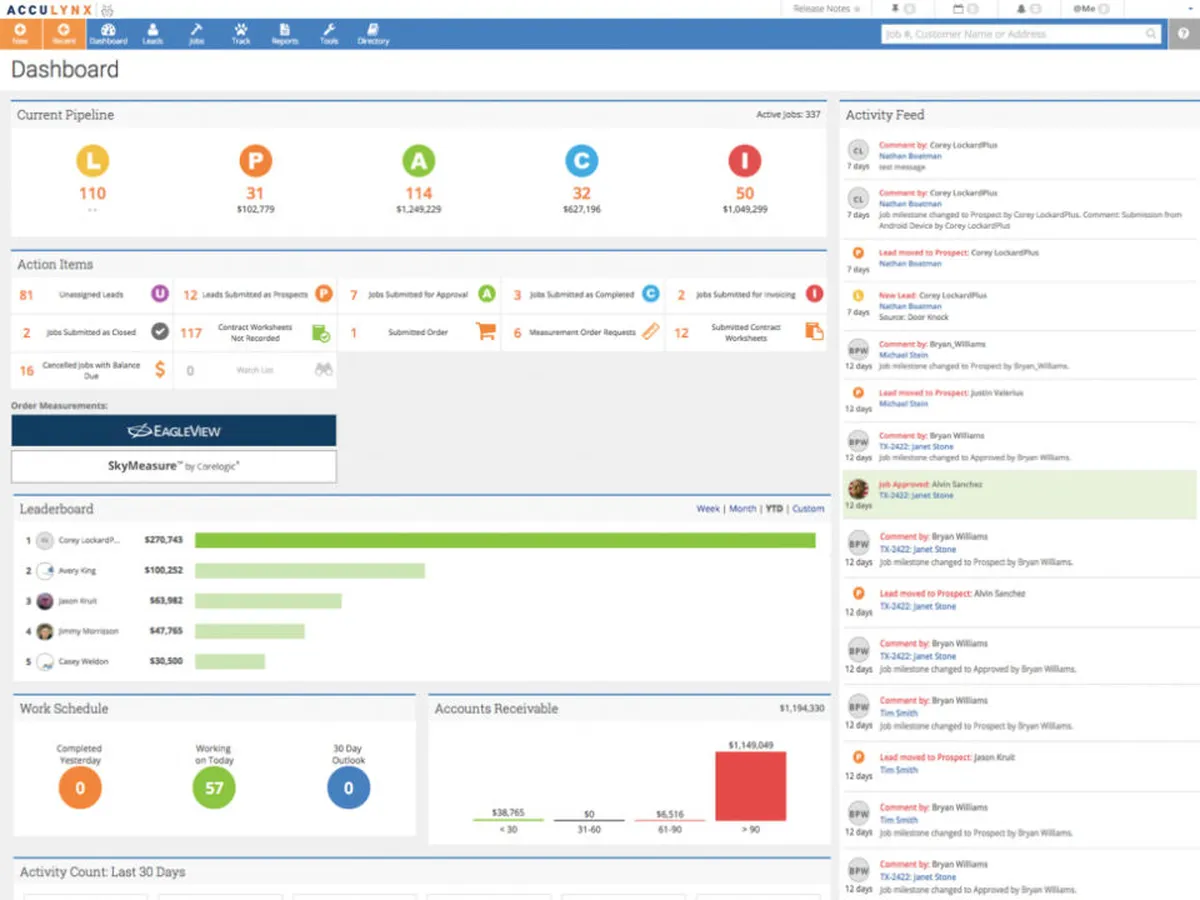
Task: Open the Tools wrench icon
Action: pyautogui.click(x=328, y=33)
